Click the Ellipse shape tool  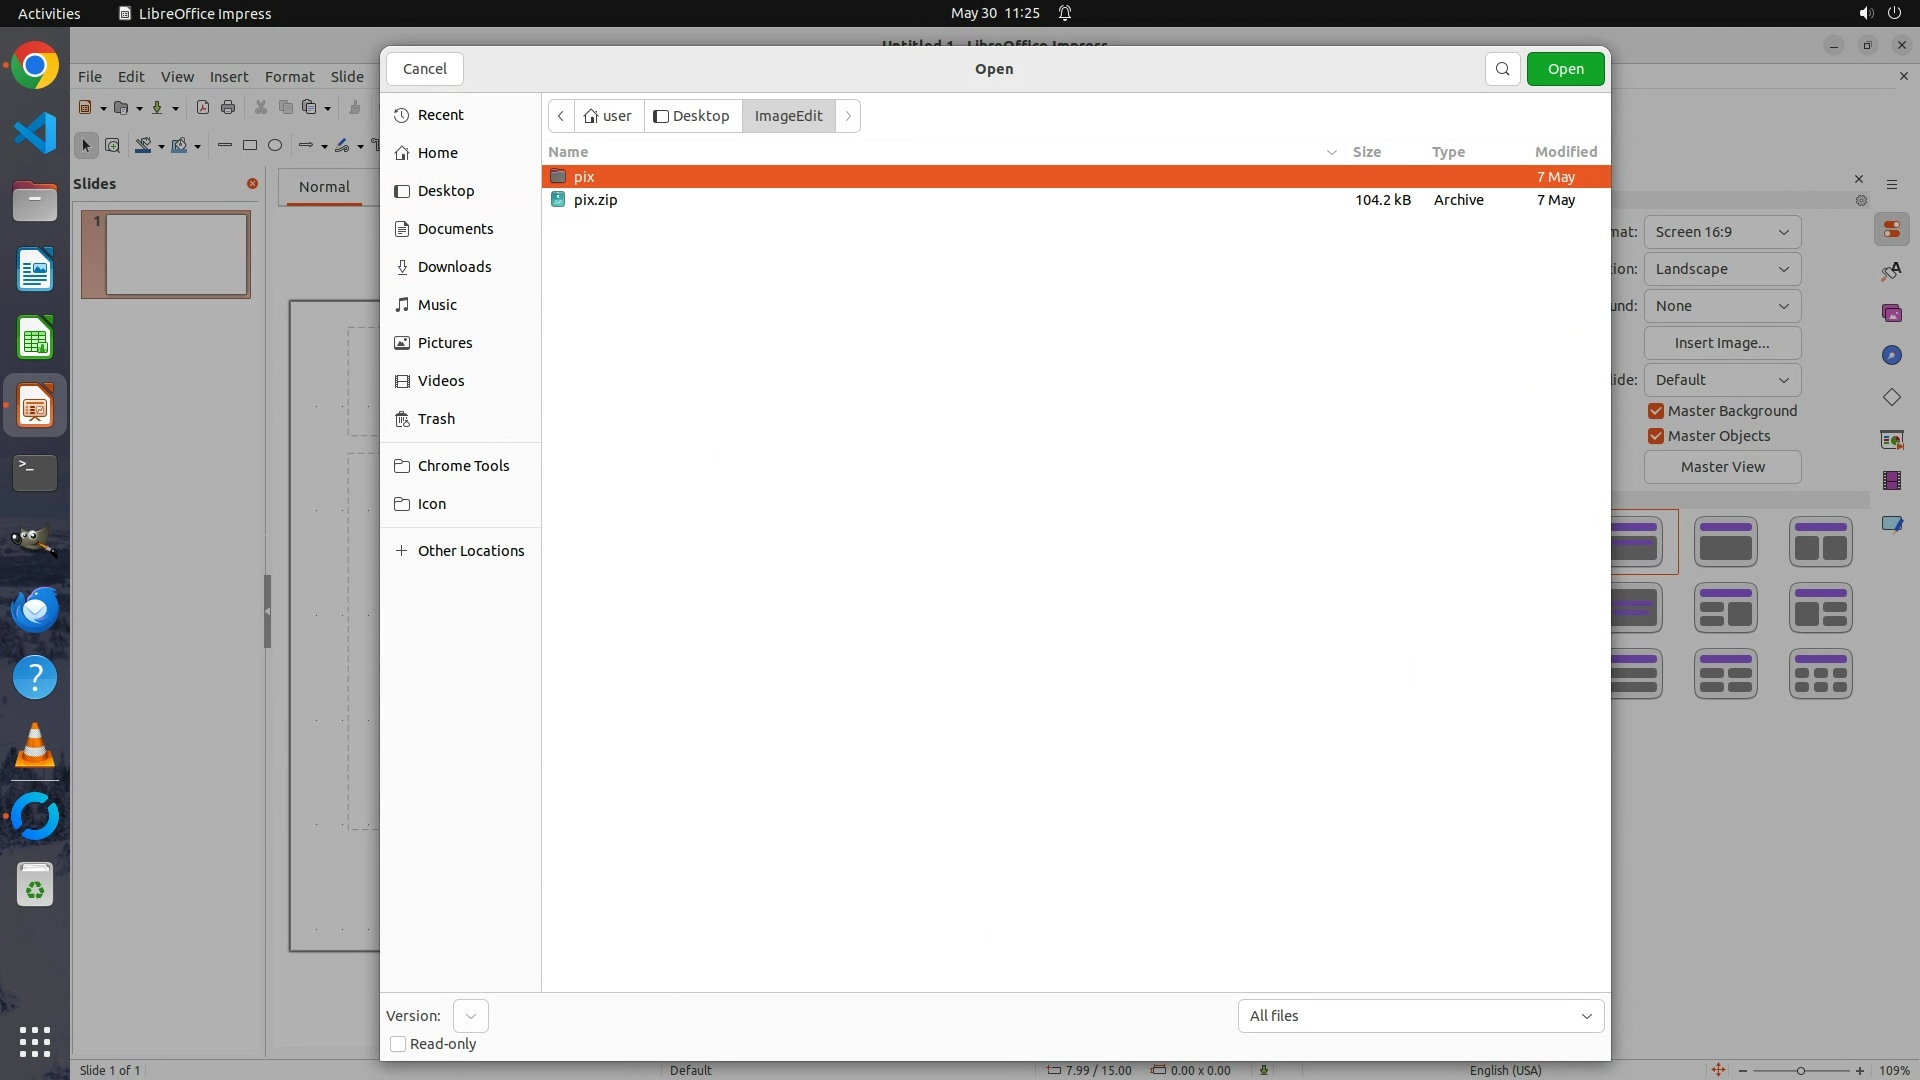click(x=275, y=146)
